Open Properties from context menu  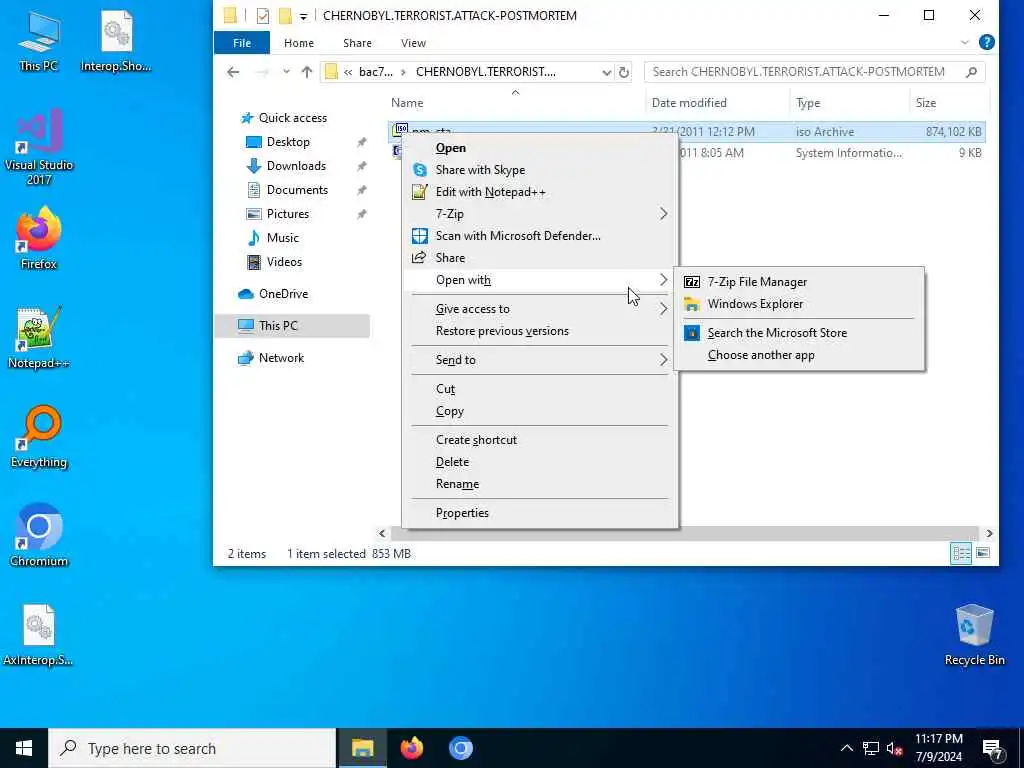(x=540, y=513)
